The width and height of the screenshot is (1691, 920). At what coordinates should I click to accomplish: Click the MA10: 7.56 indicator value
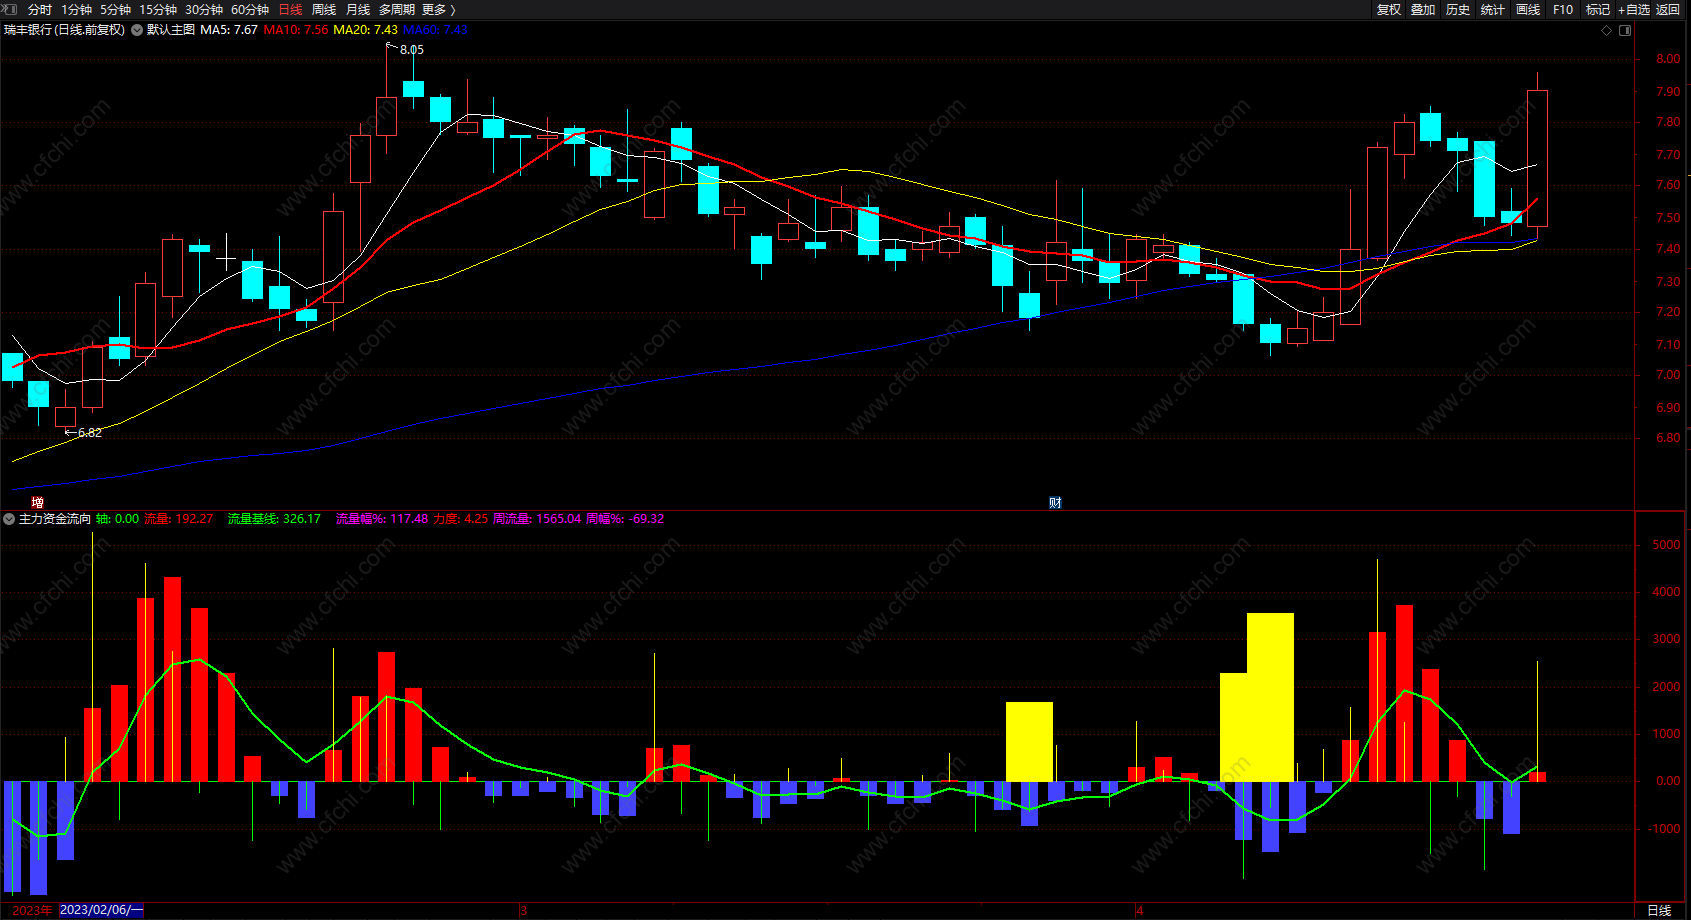(x=296, y=30)
